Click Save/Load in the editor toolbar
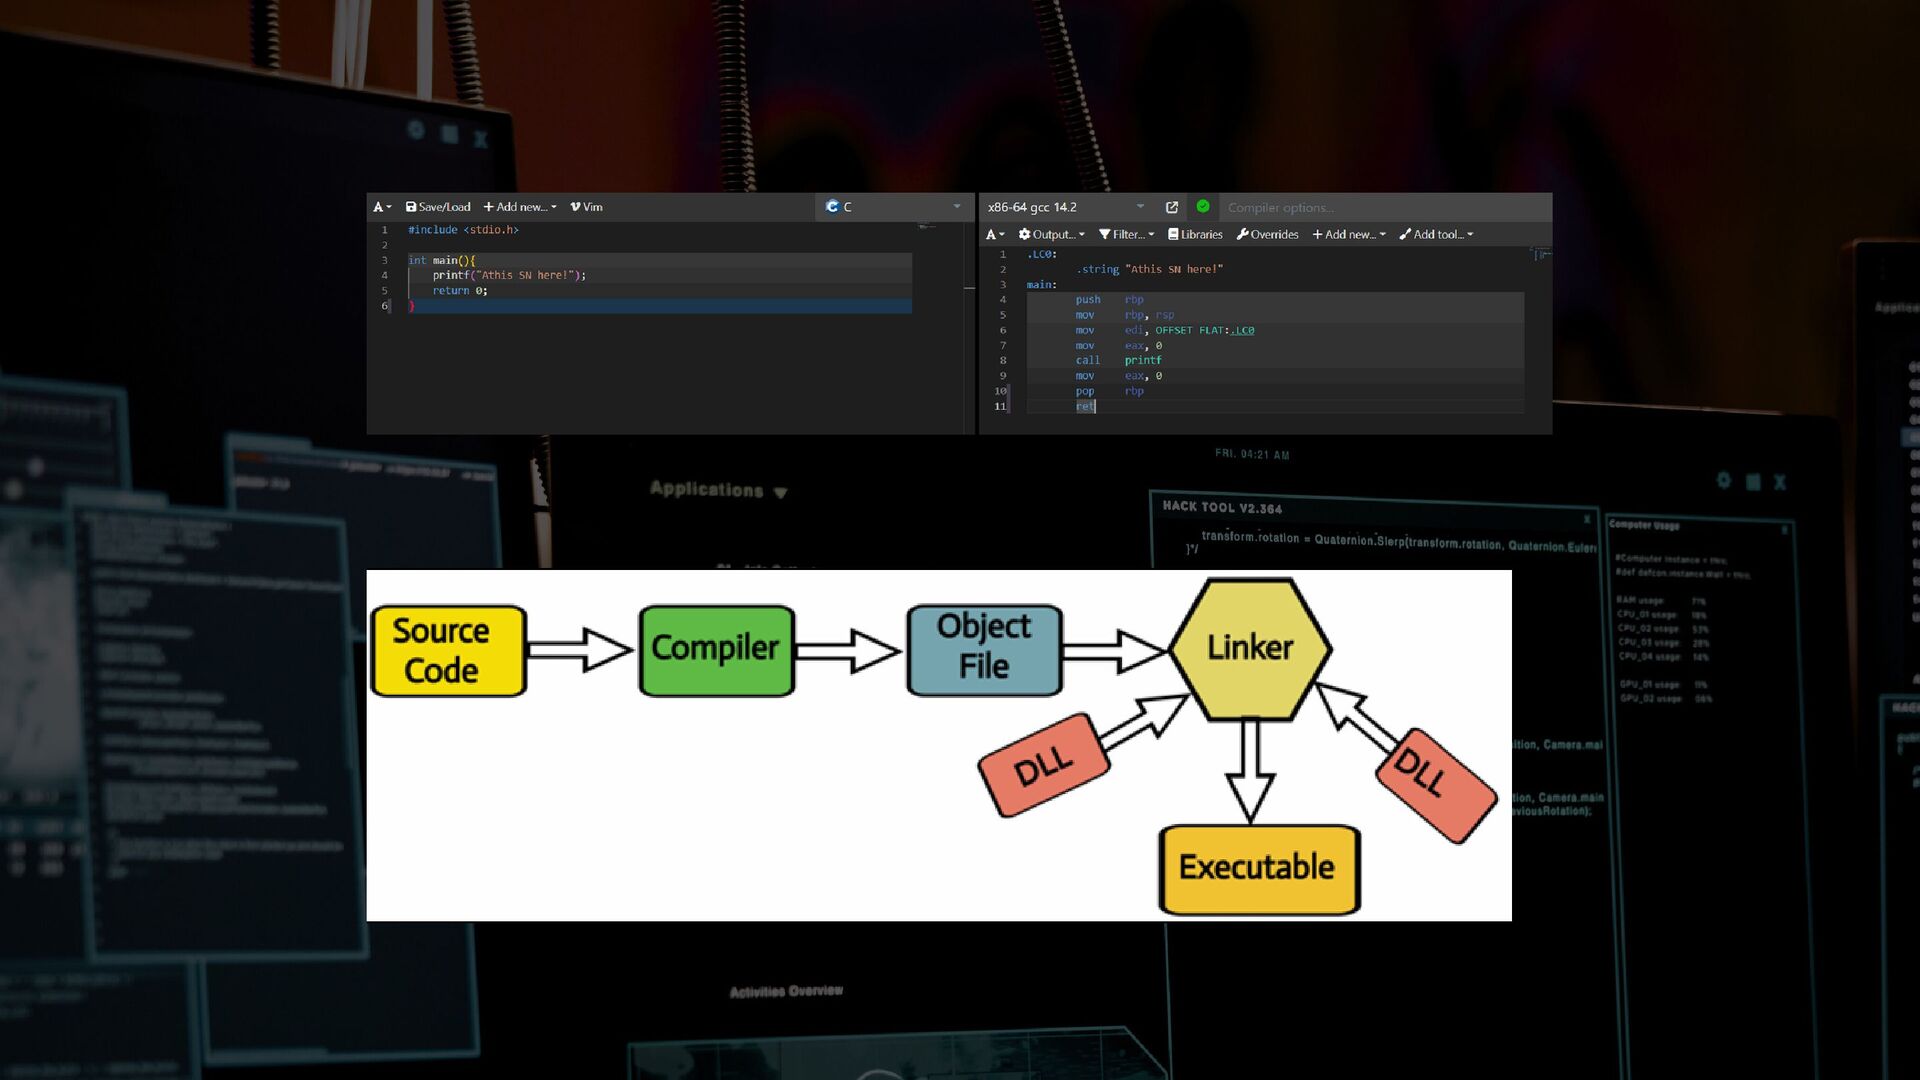 click(438, 207)
